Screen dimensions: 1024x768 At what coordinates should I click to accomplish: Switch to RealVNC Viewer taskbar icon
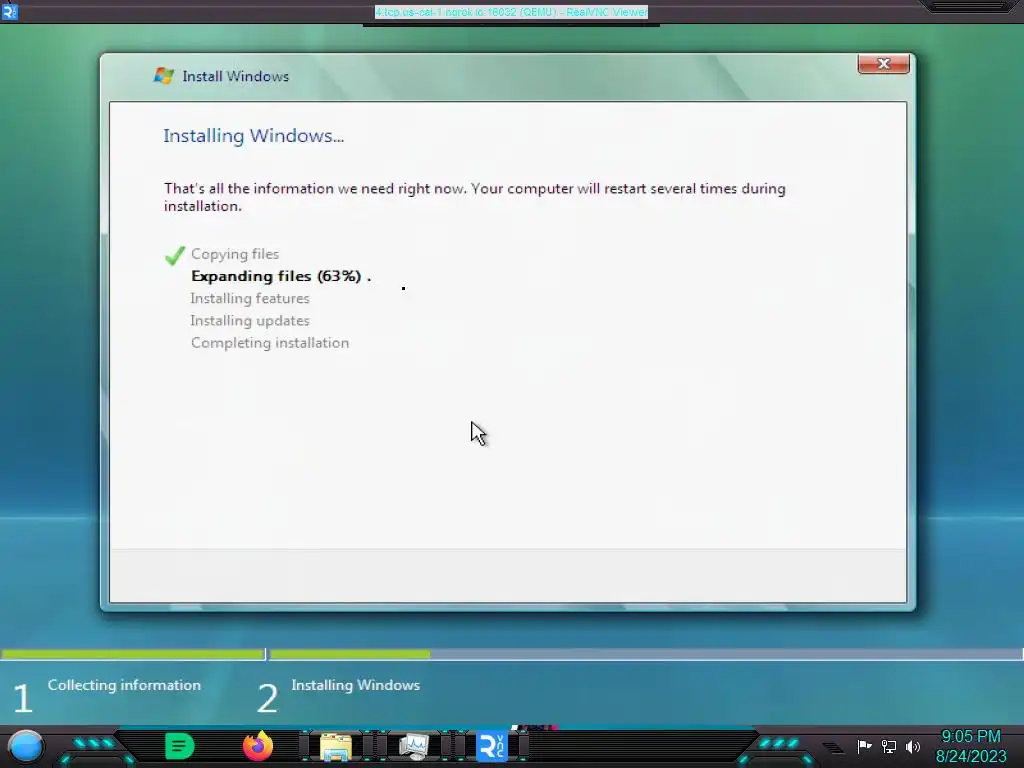492,747
